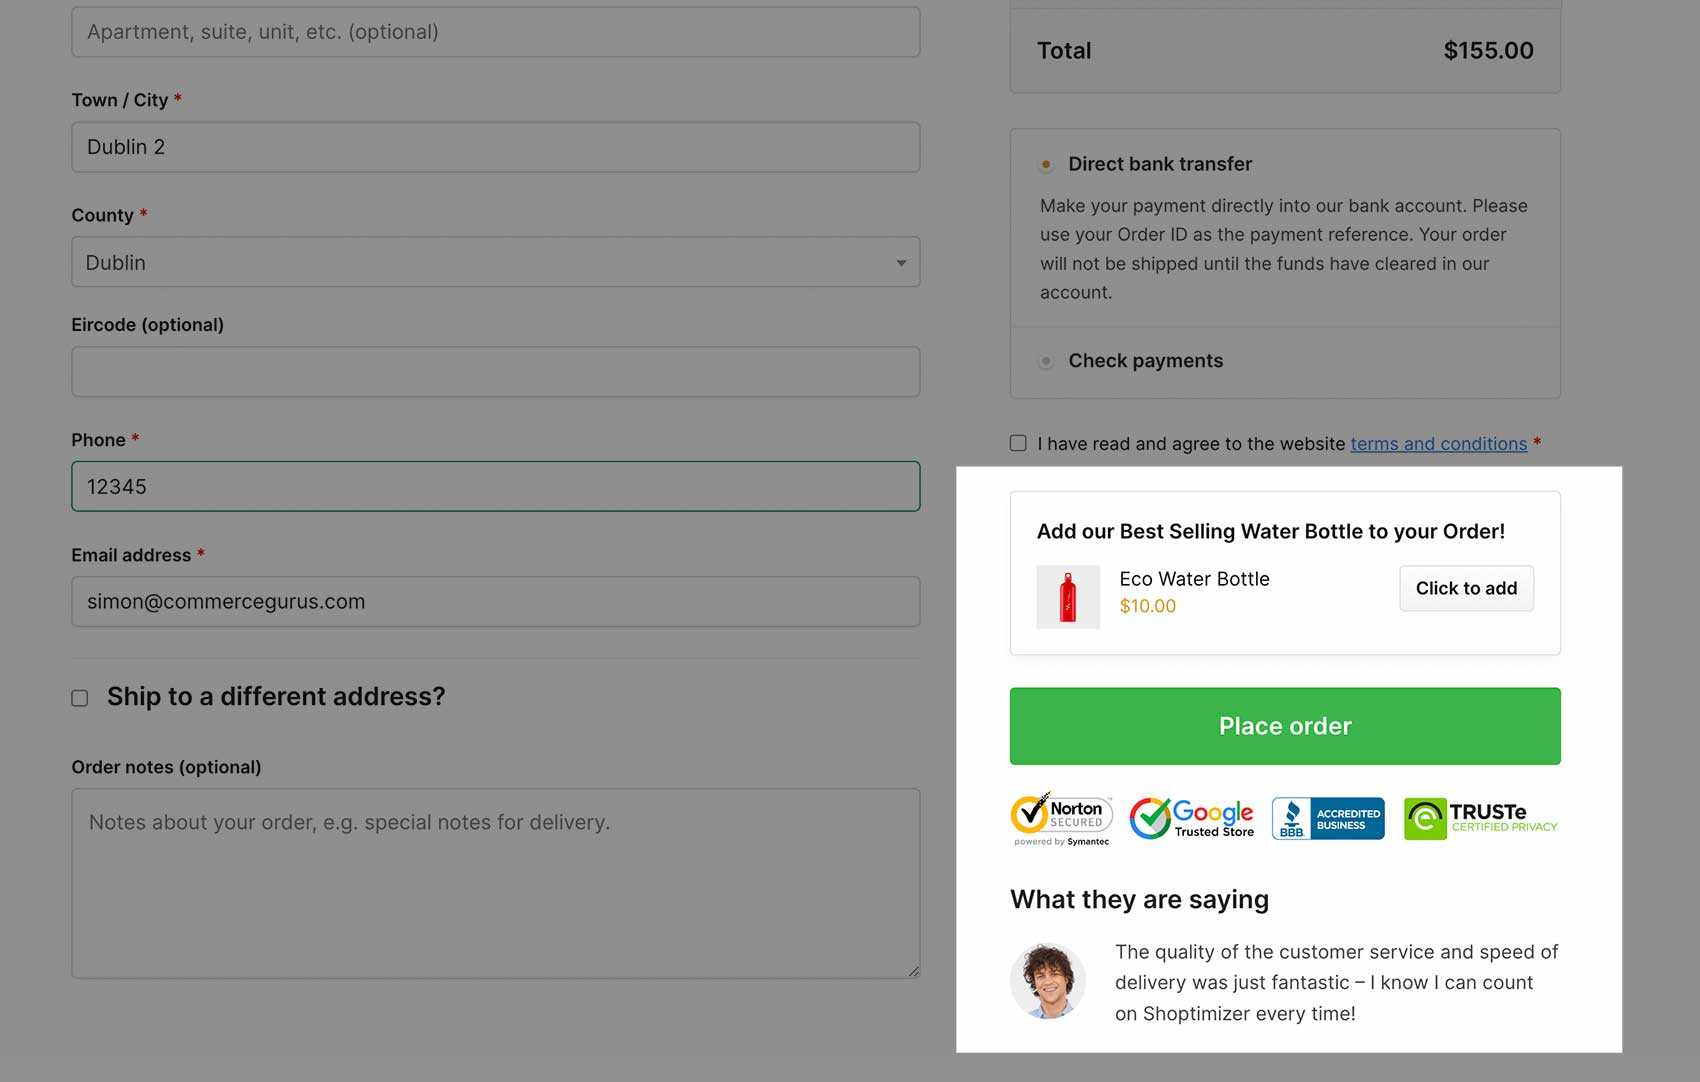The image size is (1700, 1082).
Task: Open the County select showing Dublin
Action: coord(496,262)
